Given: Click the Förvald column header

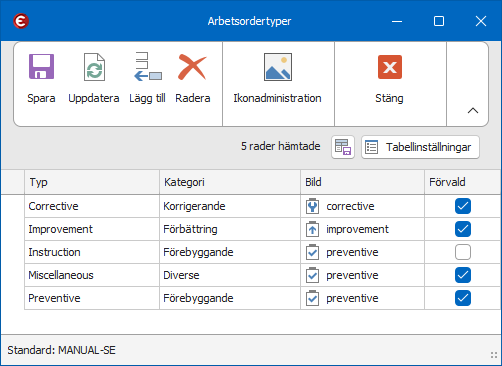Looking at the screenshot, I should 463,182.
